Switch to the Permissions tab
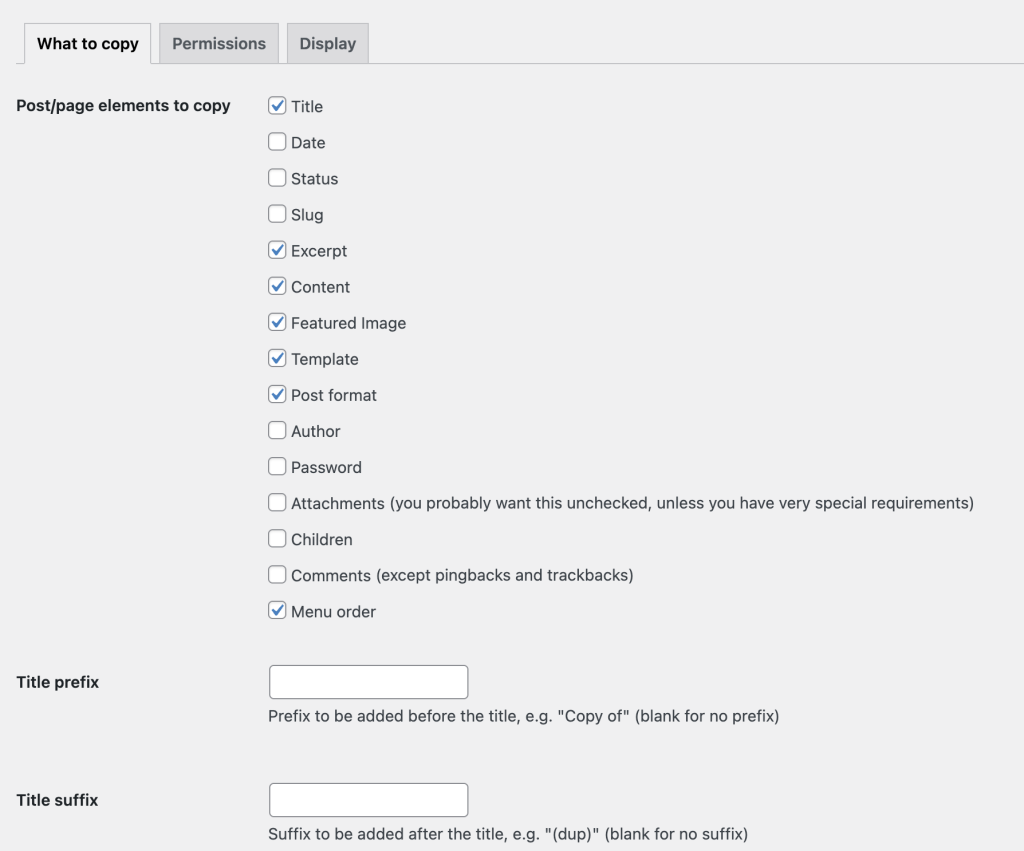 click(x=219, y=44)
